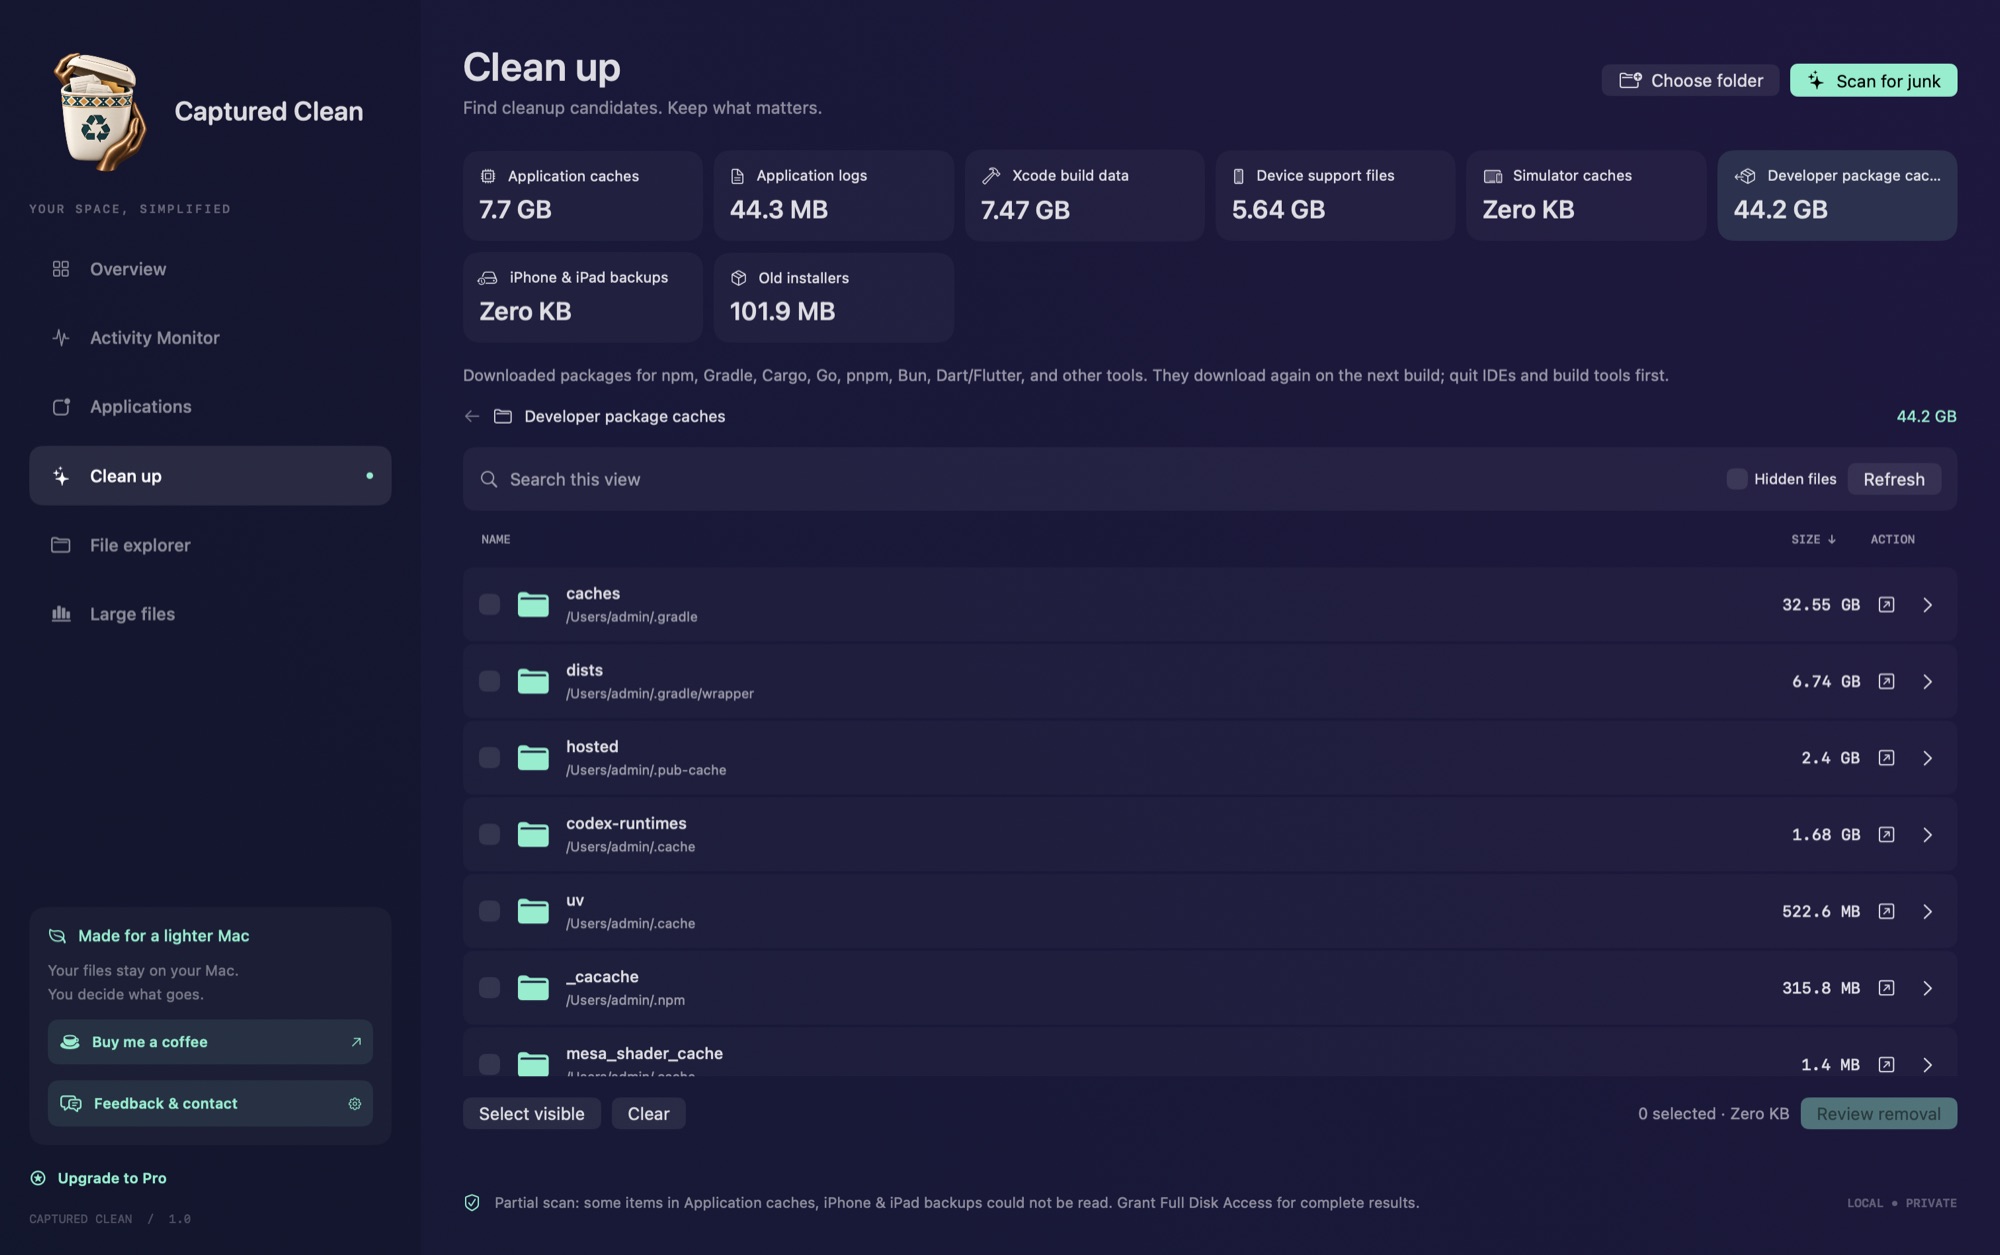
Task: Click the settings gear in Feedback & contact
Action: point(354,1104)
